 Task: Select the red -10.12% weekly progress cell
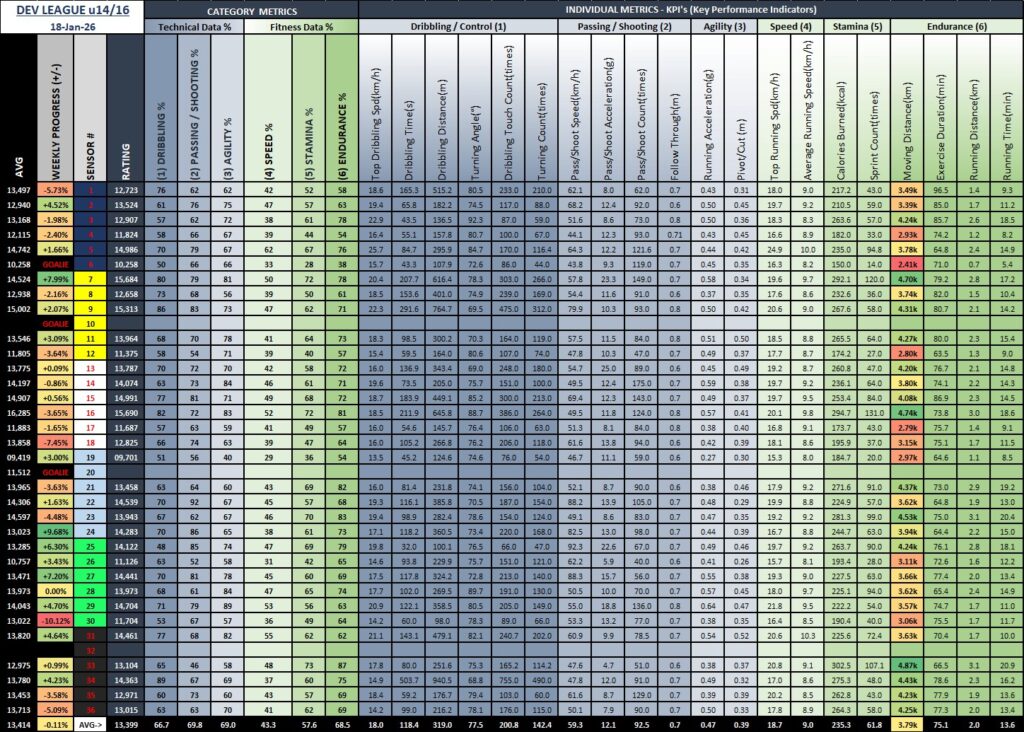tap(57, 620)
